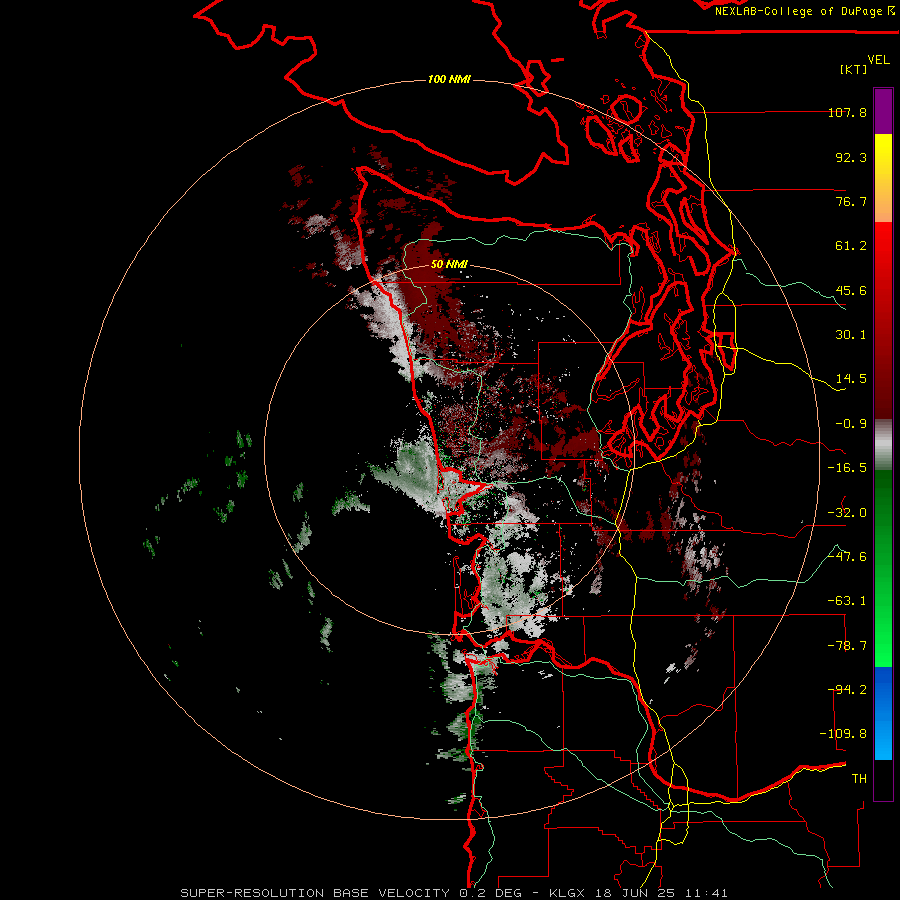
Task: Click the -32.0 legend value
Action: click(x=847, y=513)
